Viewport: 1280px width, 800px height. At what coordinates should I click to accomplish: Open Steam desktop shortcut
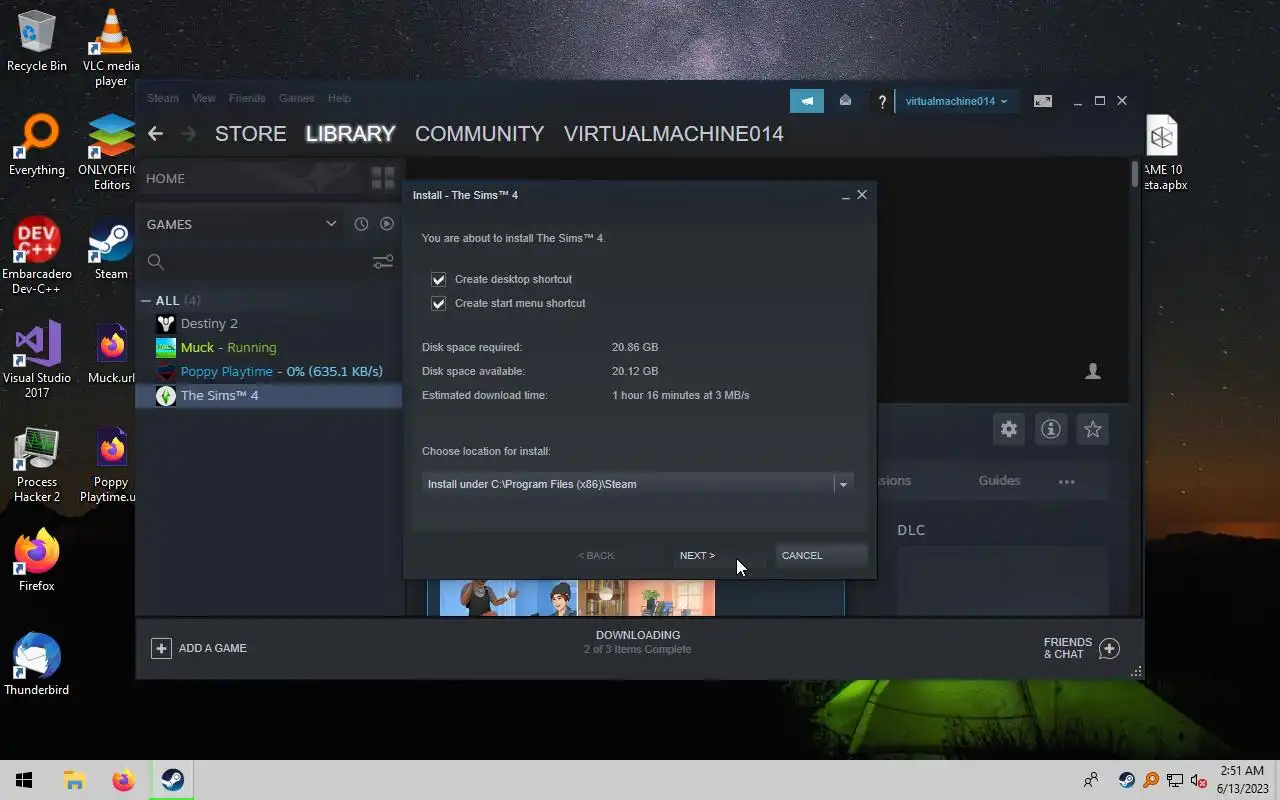(x=111, y=248)
